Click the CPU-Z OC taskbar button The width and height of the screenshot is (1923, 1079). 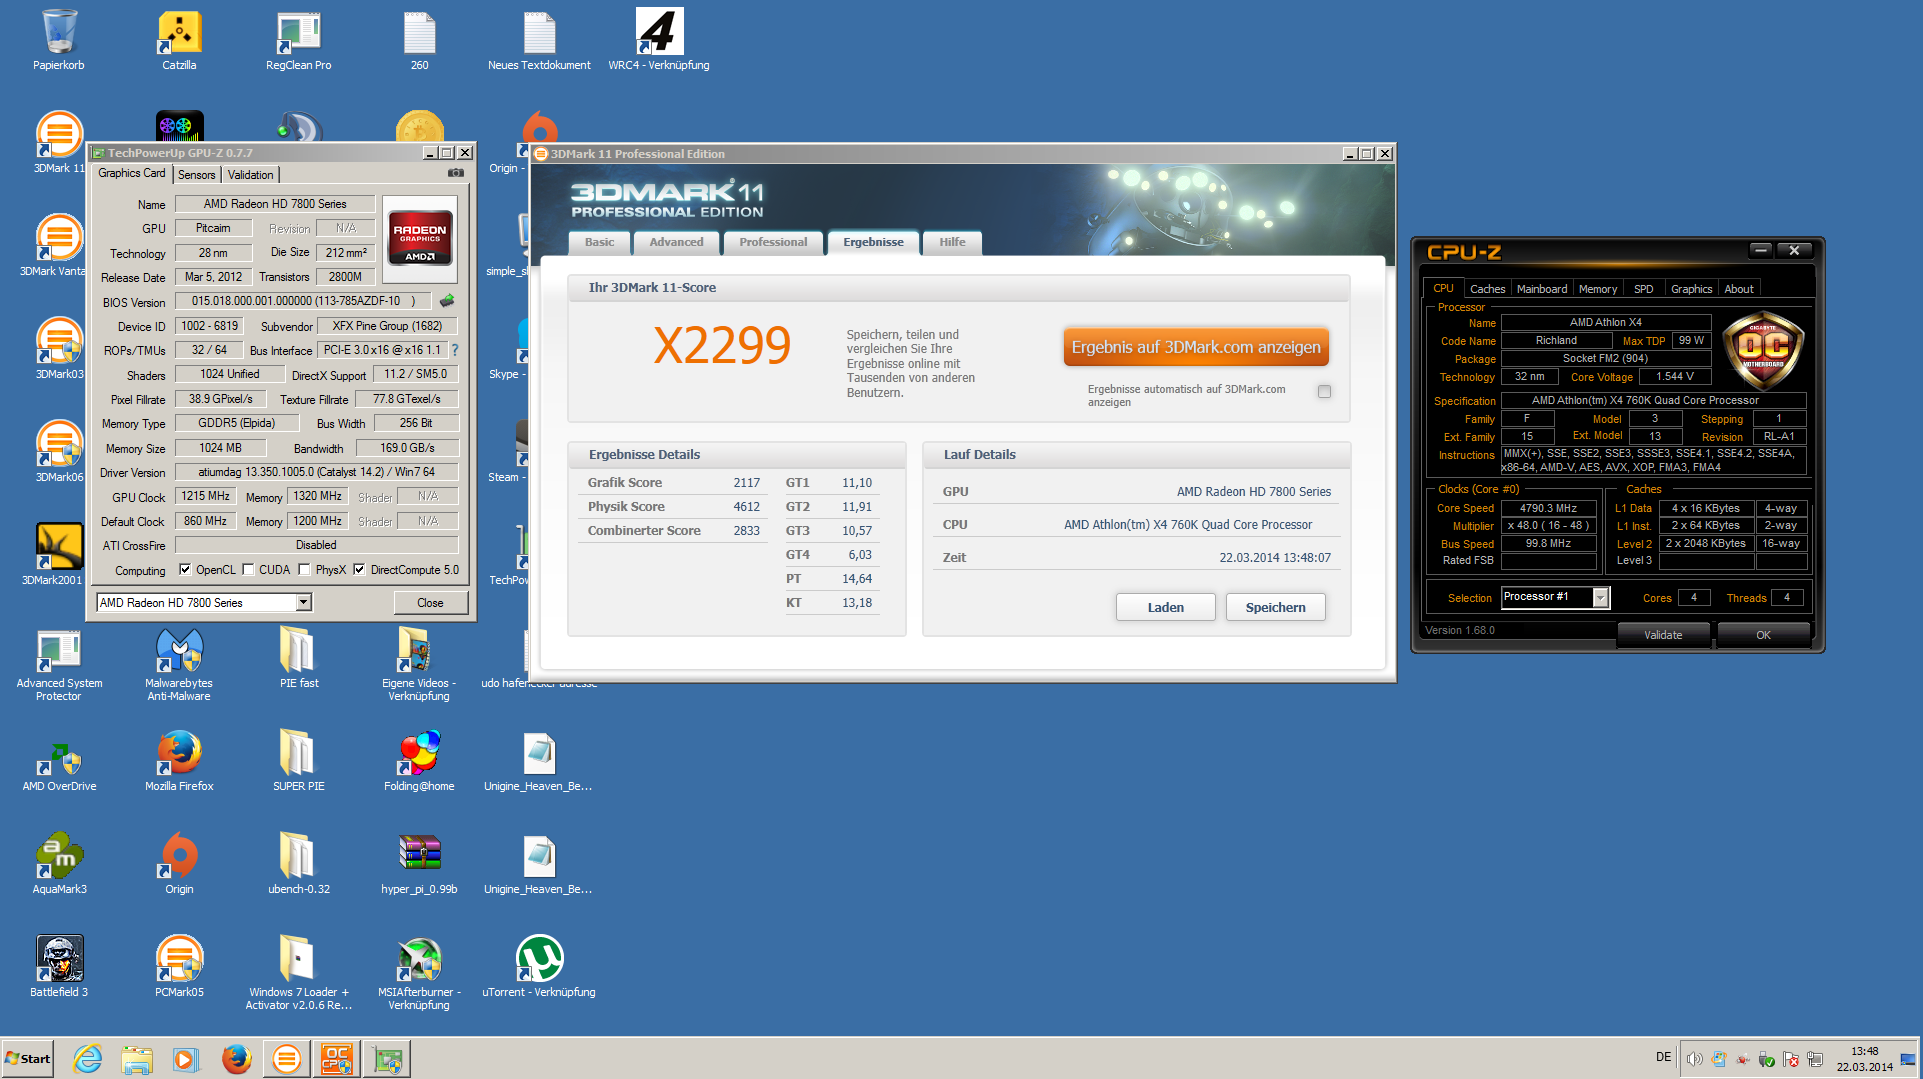(x=336, y=1058)
